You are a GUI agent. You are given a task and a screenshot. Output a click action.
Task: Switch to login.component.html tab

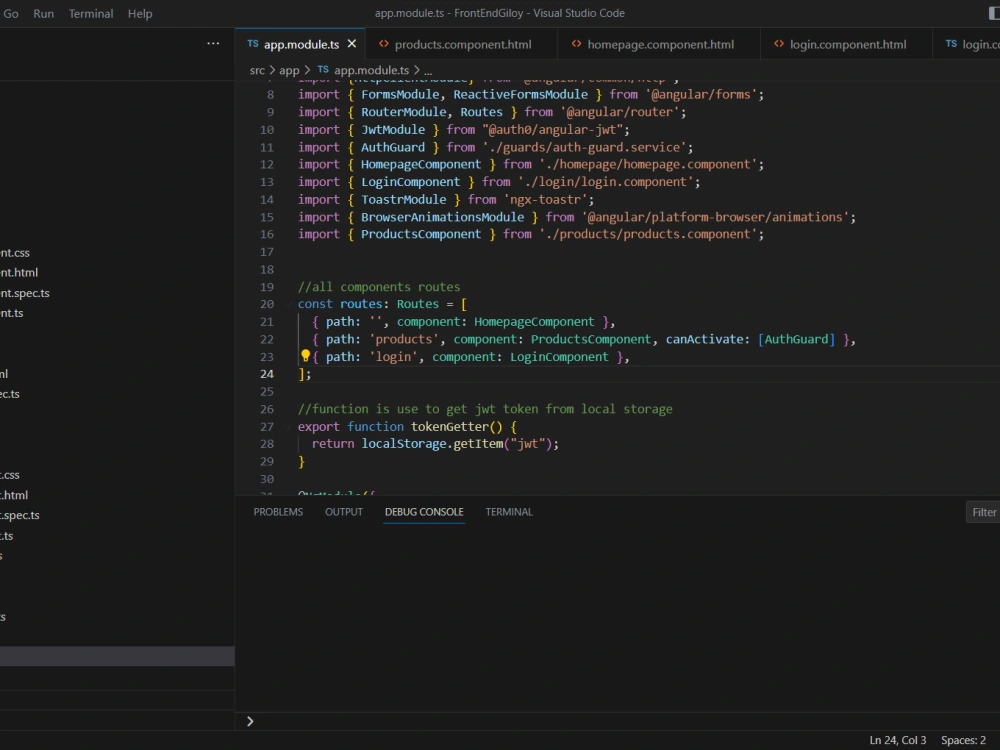(x=846, y=44)
